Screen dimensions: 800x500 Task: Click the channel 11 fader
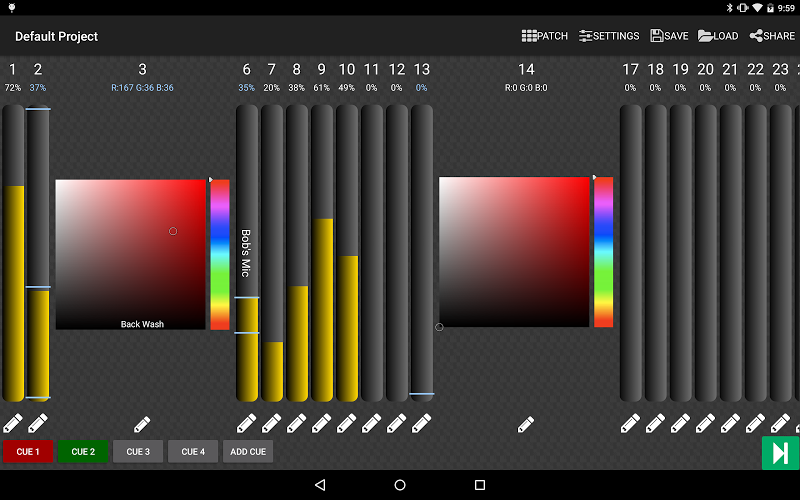(372, 253)
